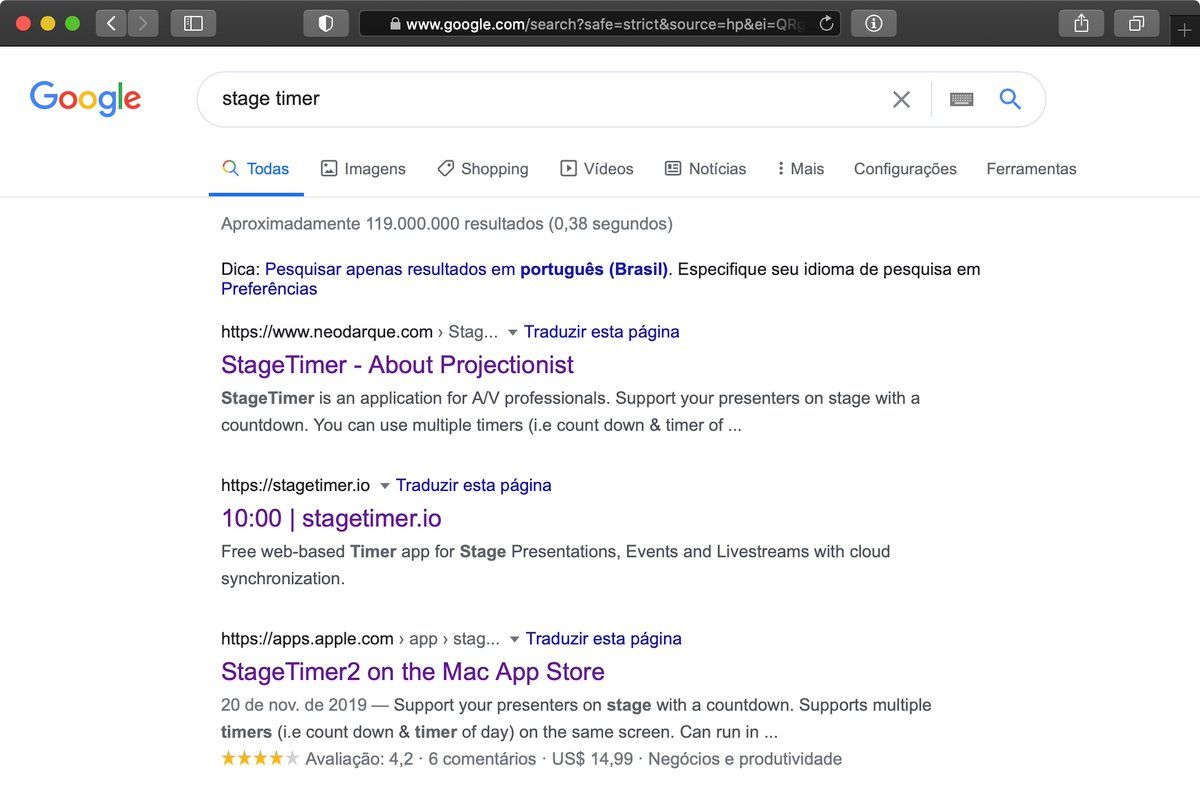Viewport: 1200px width, 793px height.
Task: Open the Mais menu
Action: coord(800,169)
